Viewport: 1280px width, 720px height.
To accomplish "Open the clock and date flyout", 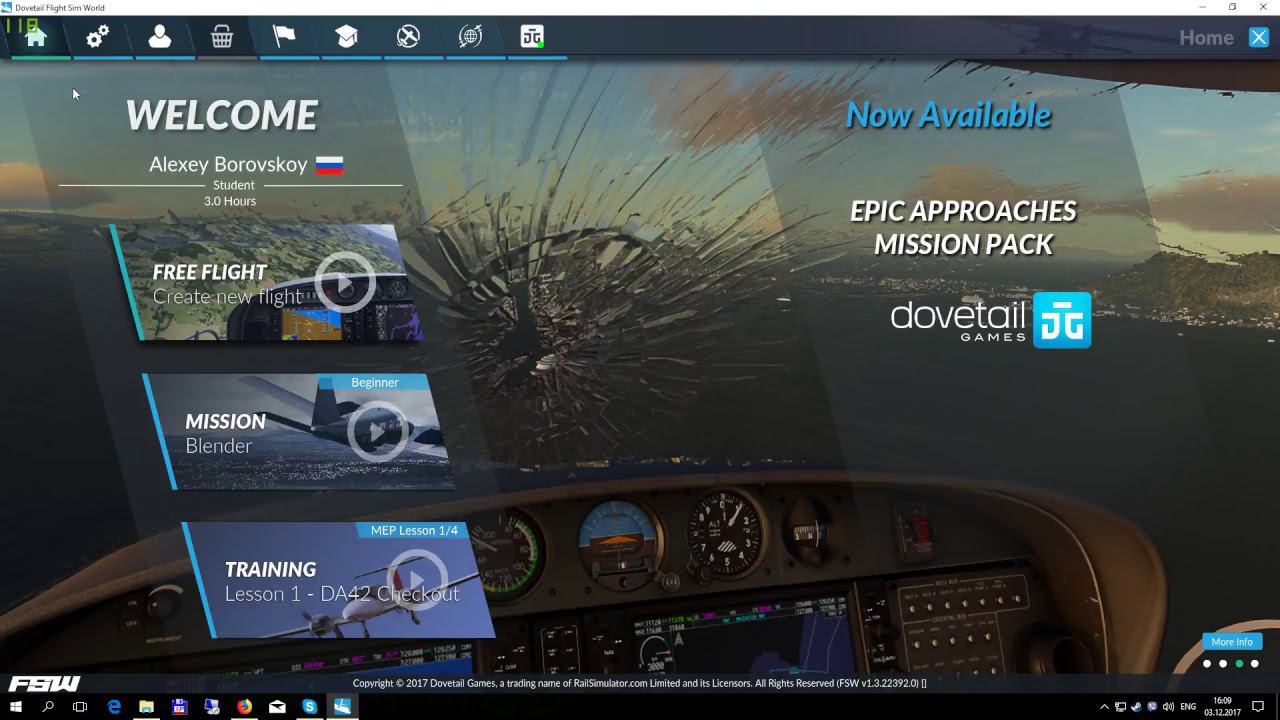I will (1222, 707).
